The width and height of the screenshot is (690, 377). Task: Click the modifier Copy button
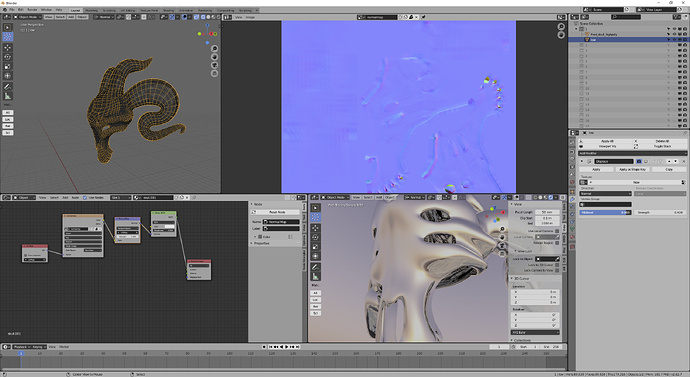[669, 169]
